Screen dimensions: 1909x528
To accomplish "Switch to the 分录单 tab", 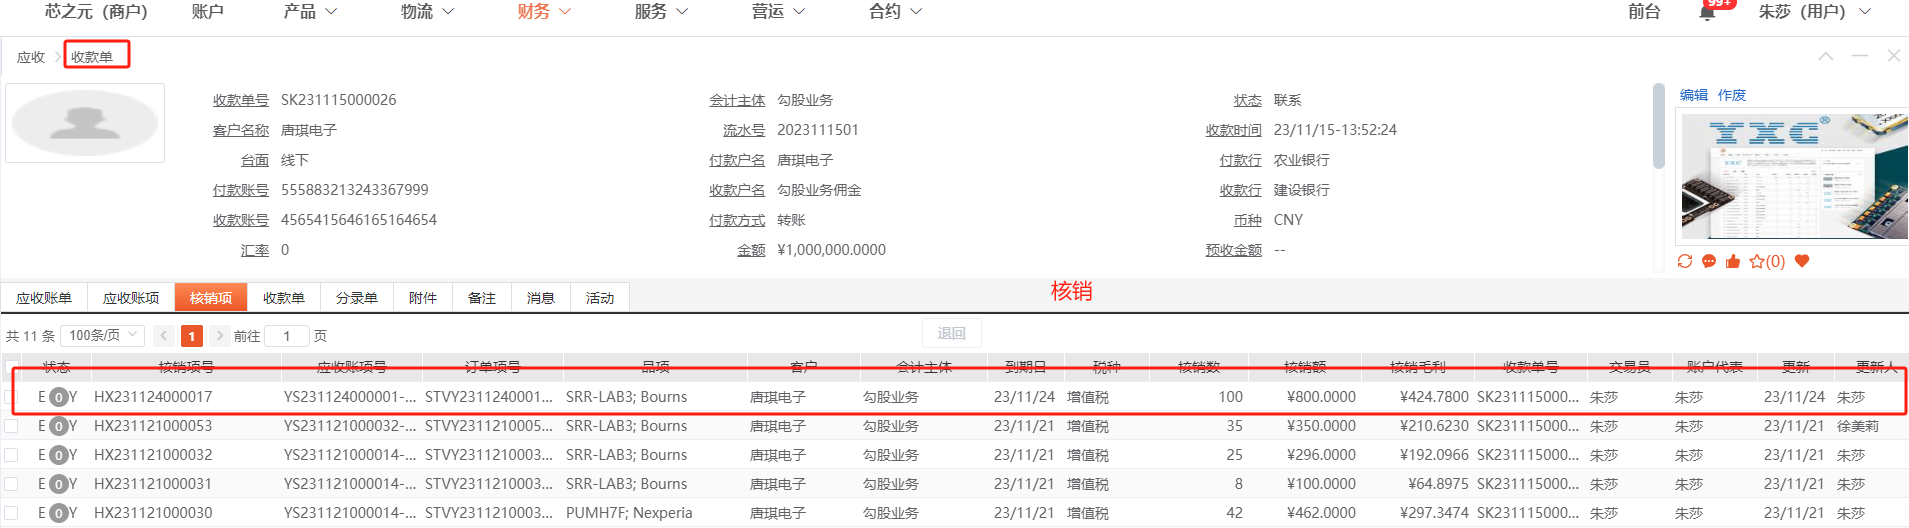I will click(357, 298).
